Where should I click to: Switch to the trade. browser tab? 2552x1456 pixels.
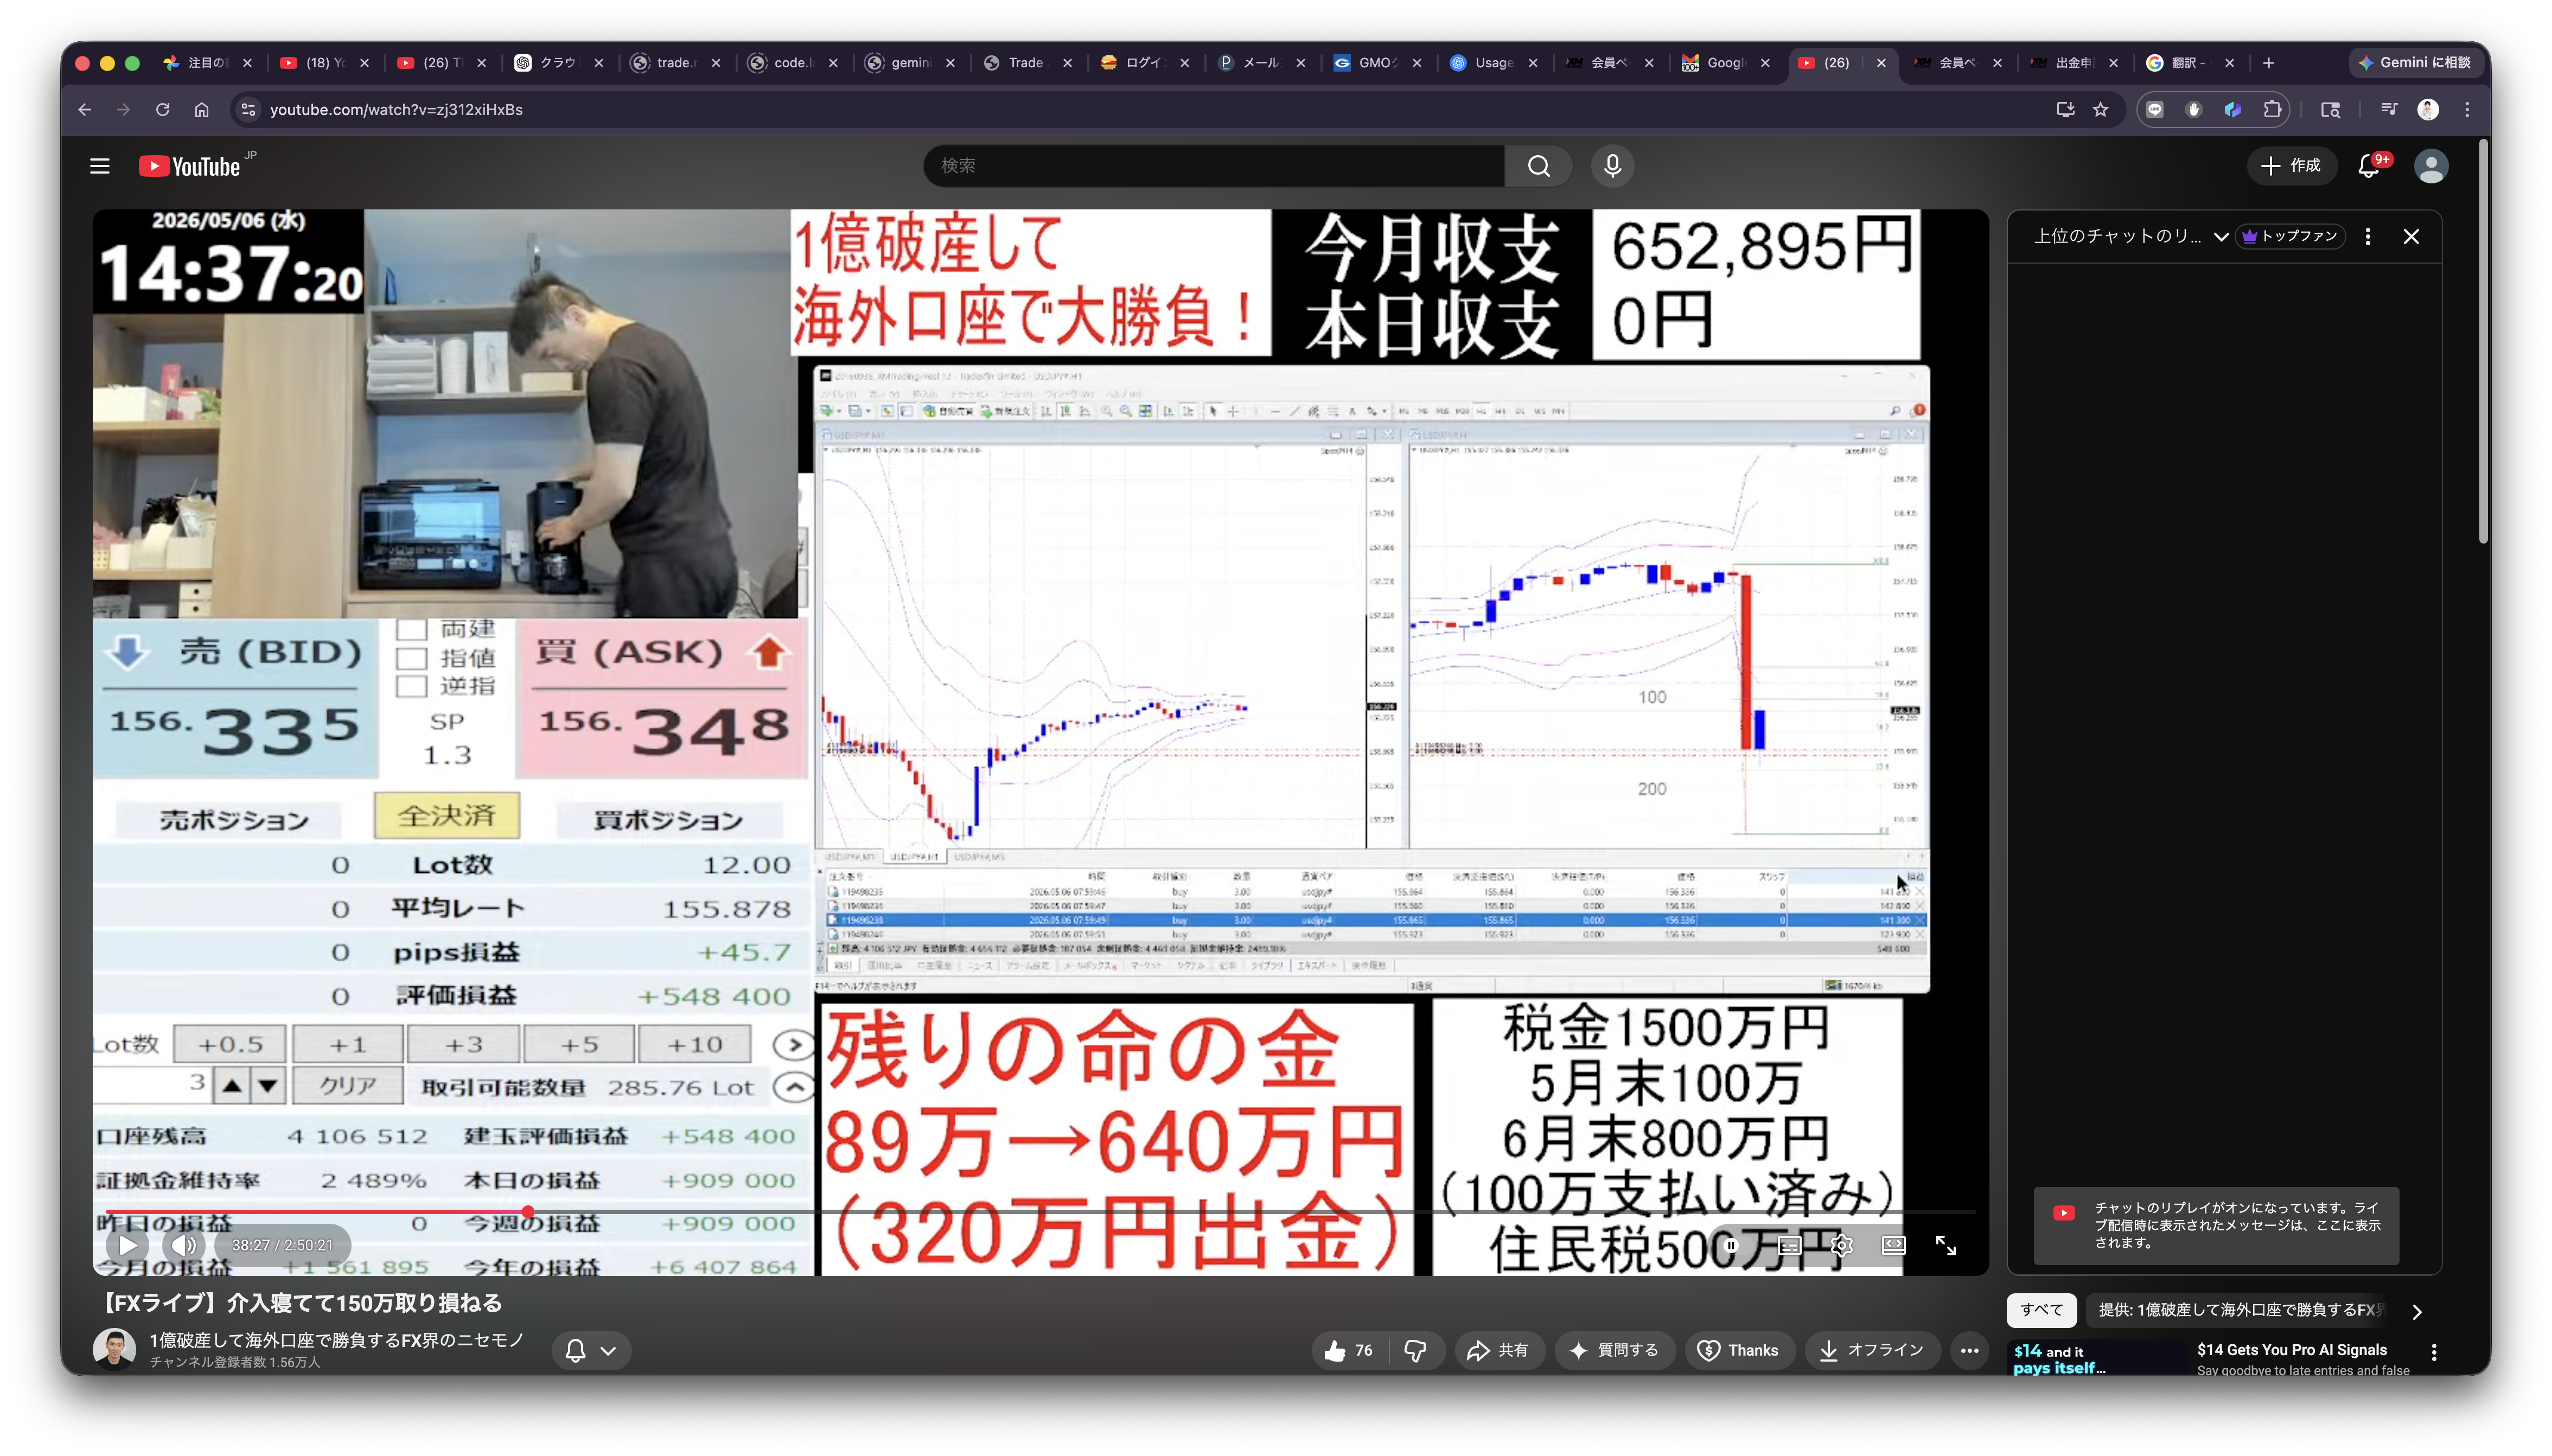[675, 62]
